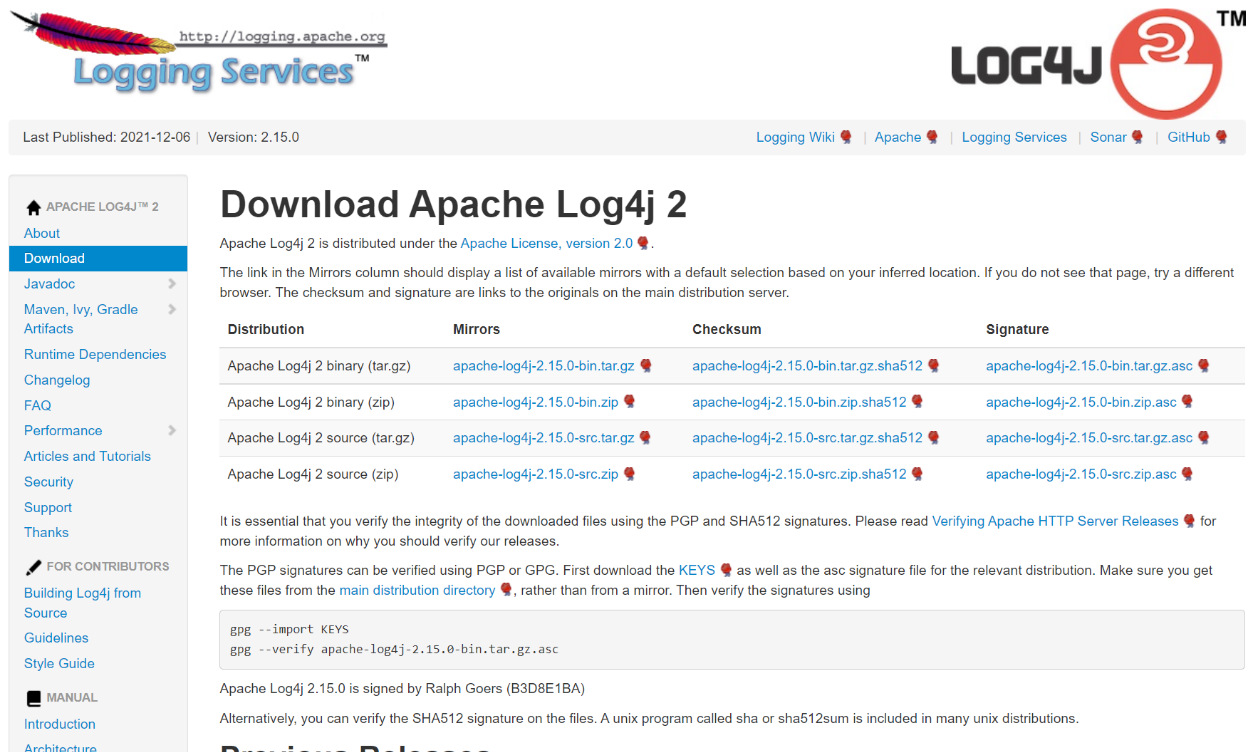Download apache-log4j-2.15.0-src.tar.gz from mirrors
Screen dimensions: 1248x752
click(x=544, y=438)
